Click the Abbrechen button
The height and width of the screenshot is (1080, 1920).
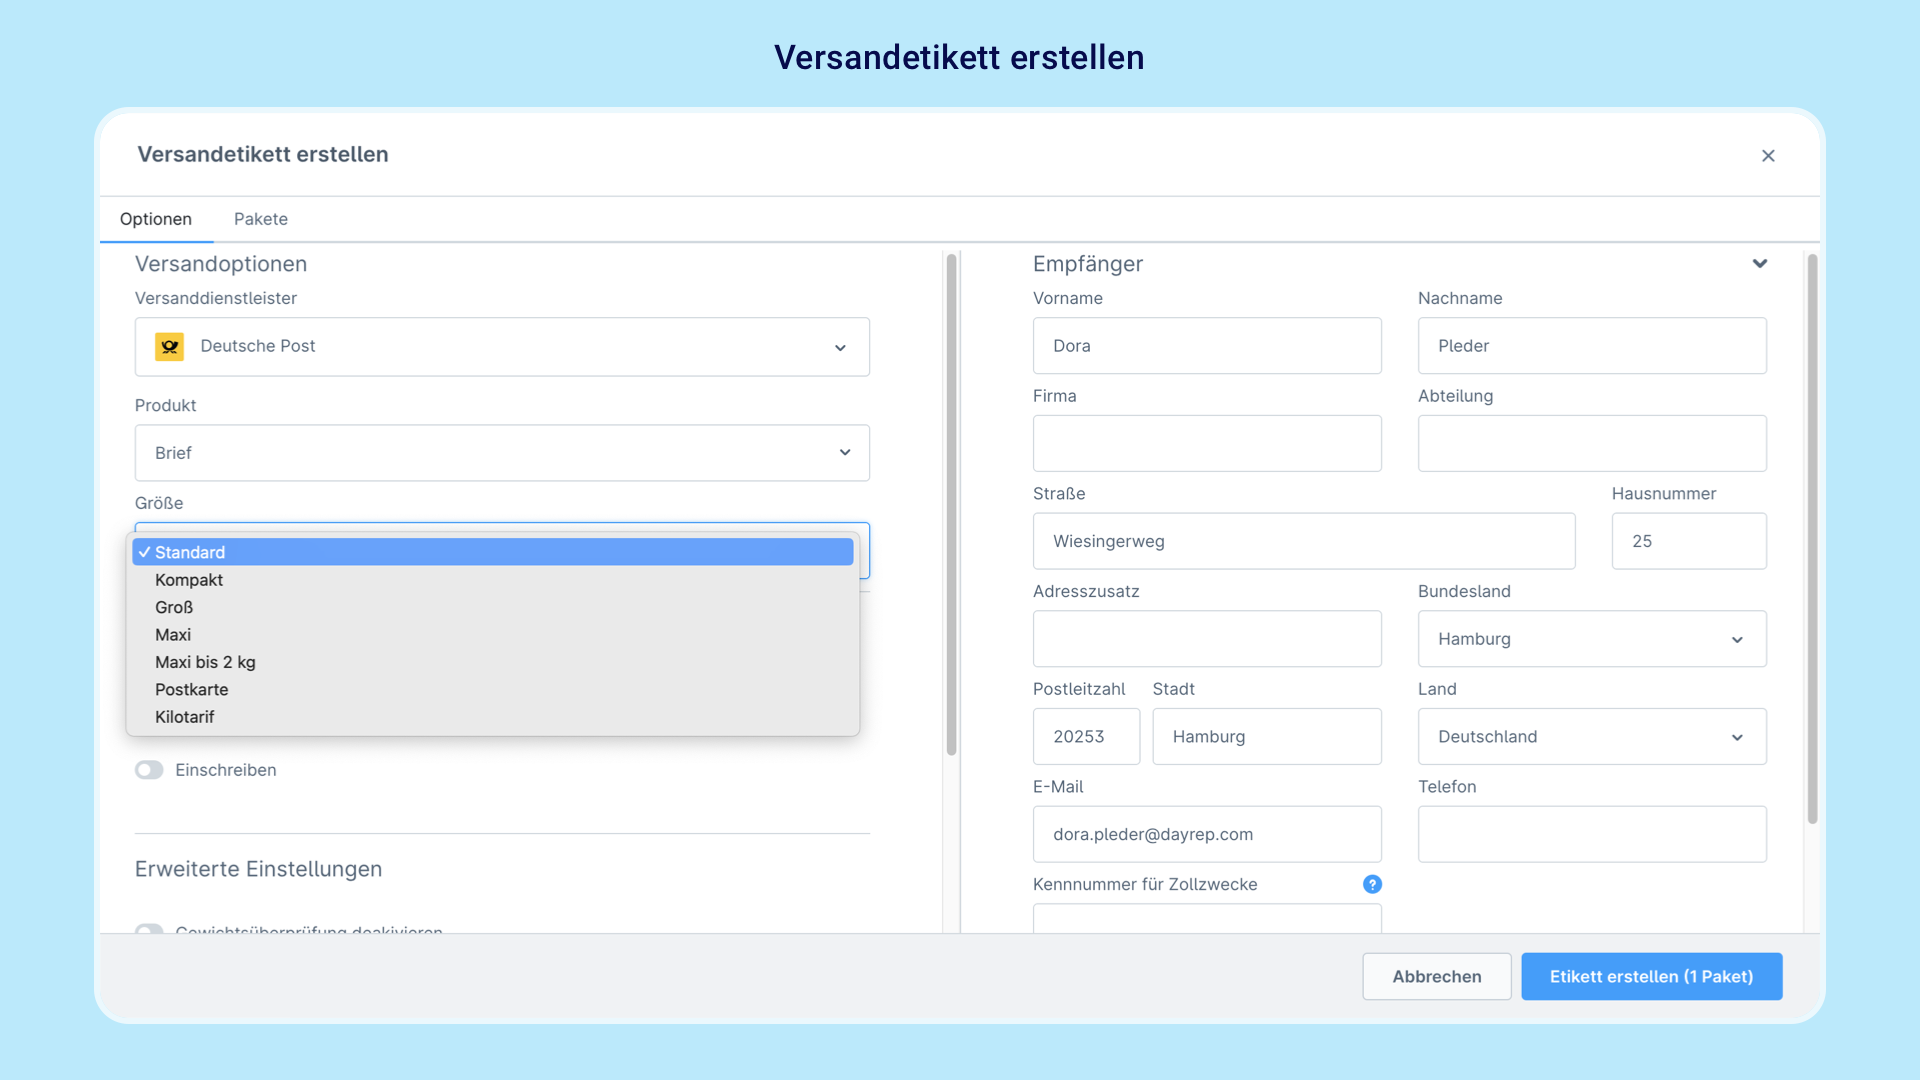coord(1437,976)
